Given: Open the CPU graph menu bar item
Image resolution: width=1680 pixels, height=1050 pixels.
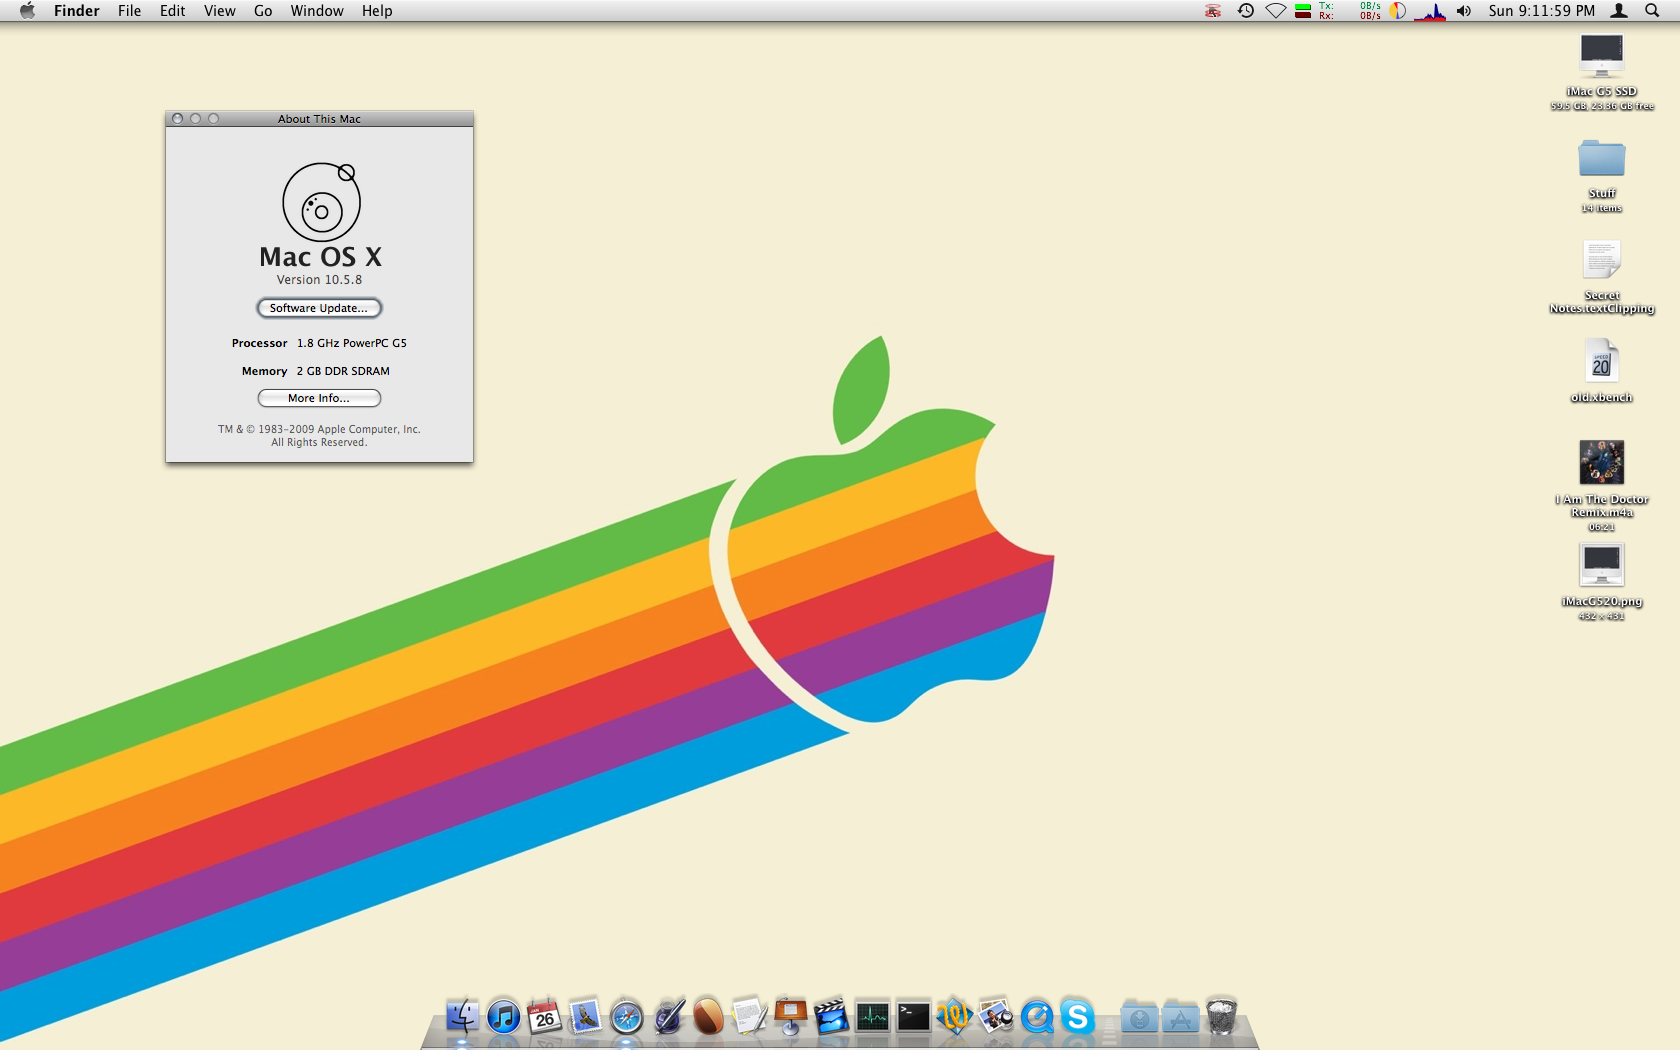Looking at the screenshot, I should tap(1430, 11).
